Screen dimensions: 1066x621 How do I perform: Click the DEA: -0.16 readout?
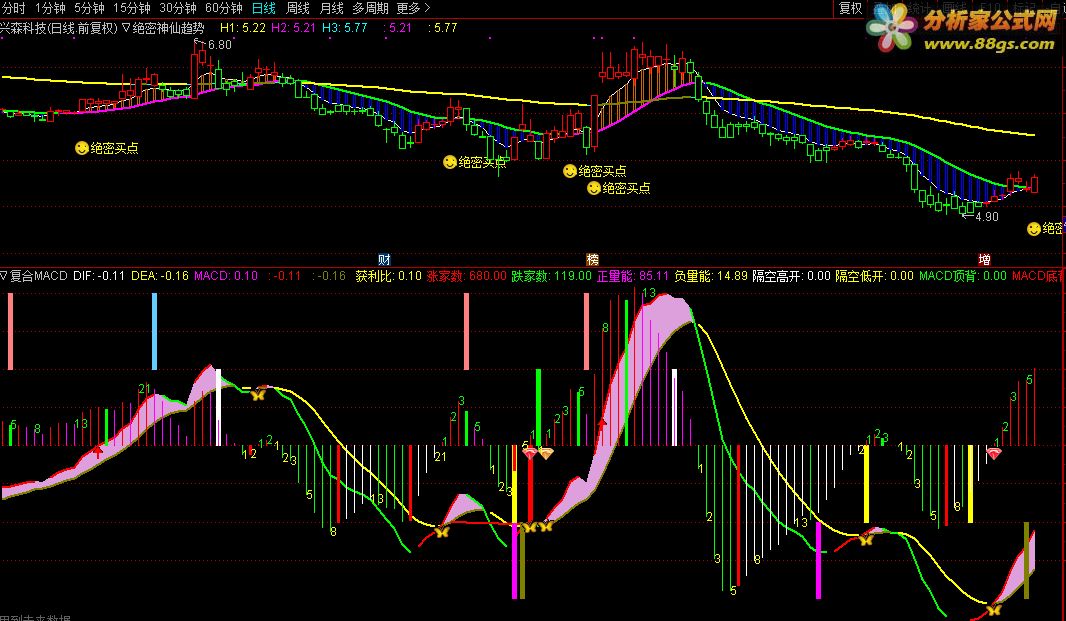[x=159, y=275]
